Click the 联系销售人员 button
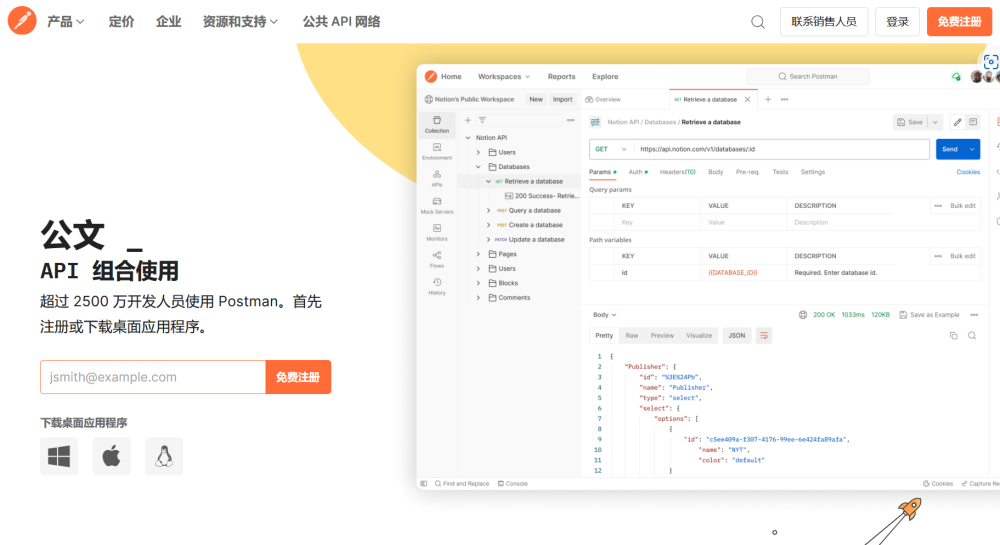 tap(824, 22)
